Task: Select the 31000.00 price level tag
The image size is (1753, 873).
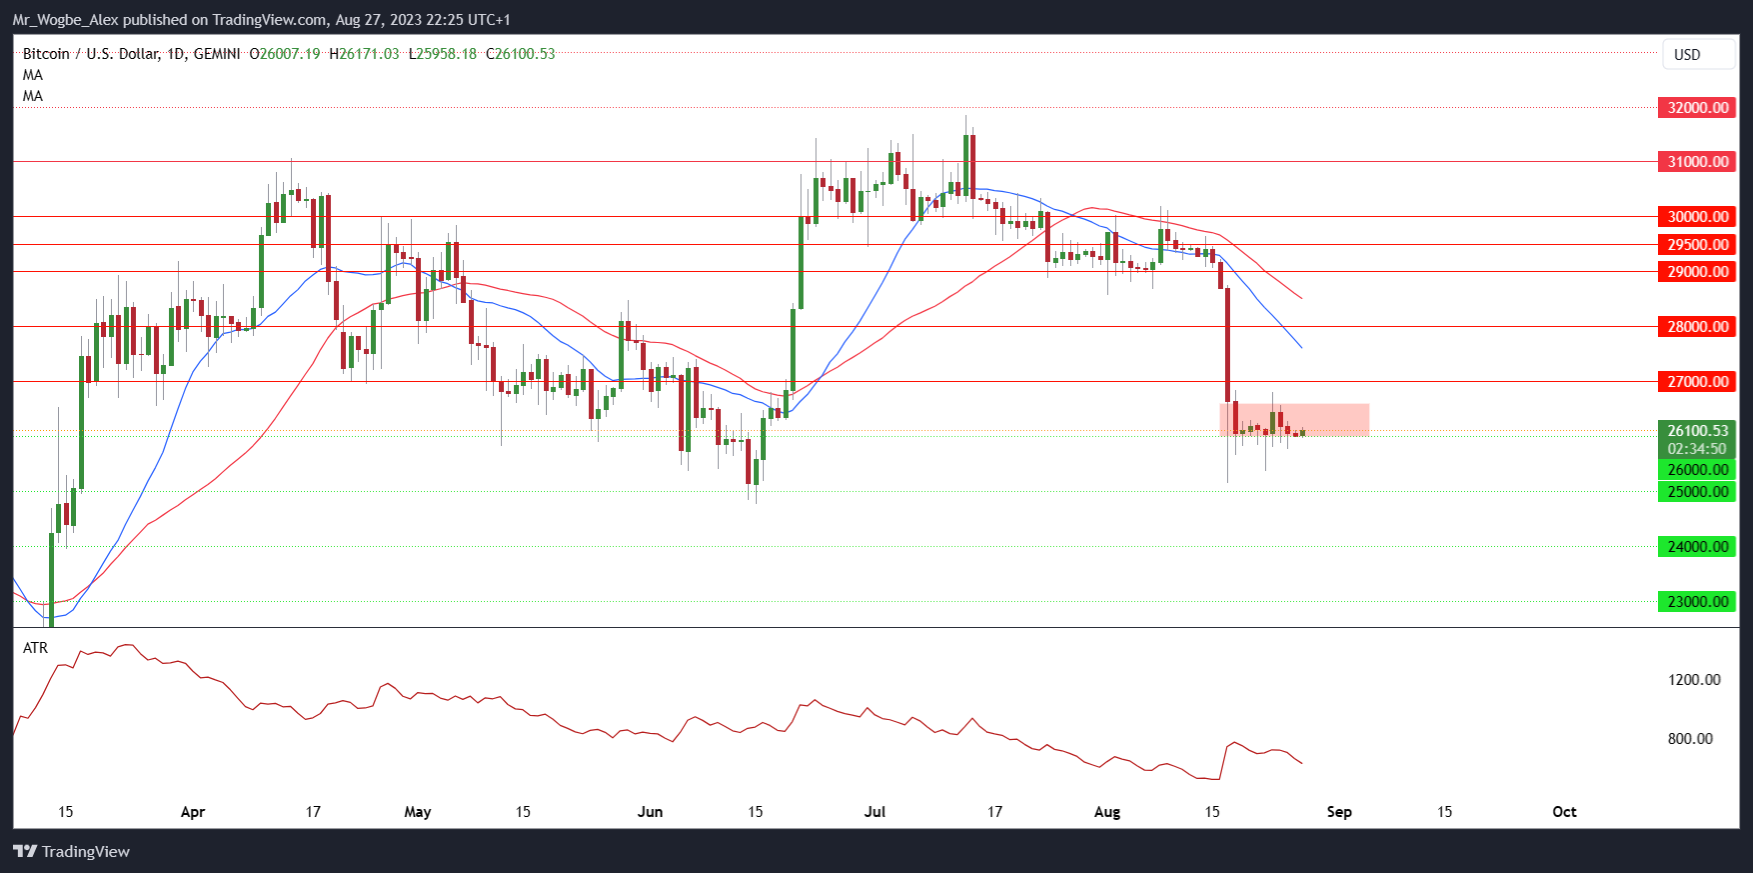Action: 1697,161
